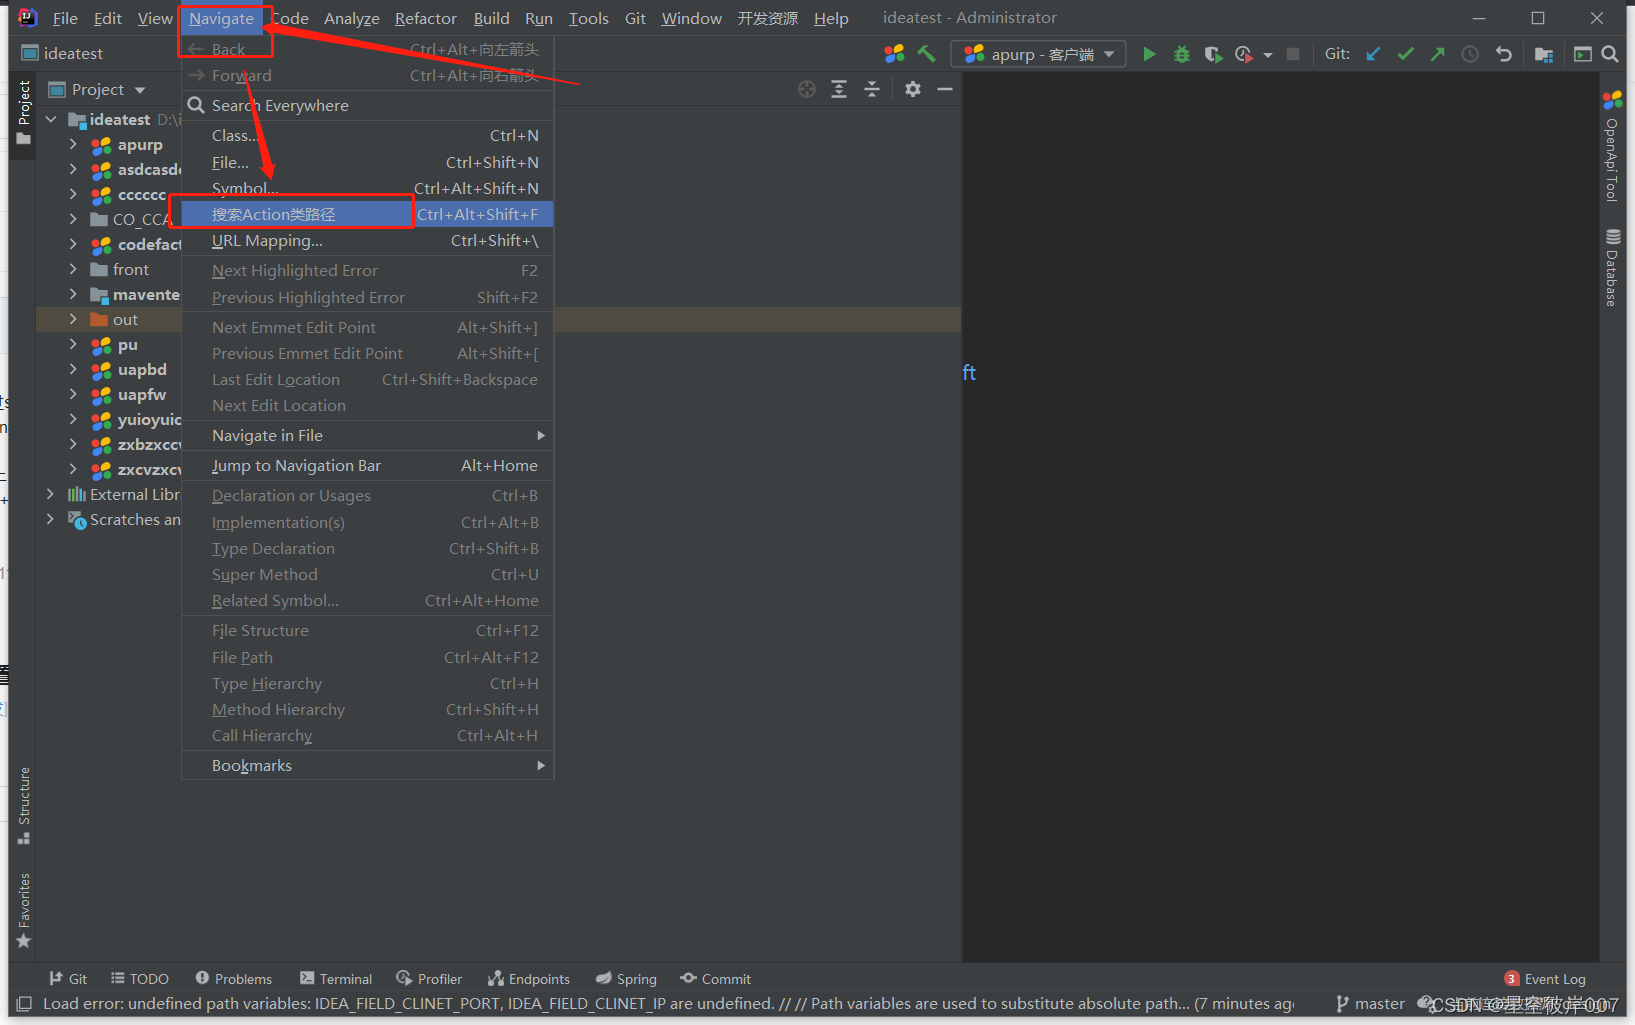Collapse all in Project panel
The width and height of the screenshot is (1635, 1025).
[872, 89]
